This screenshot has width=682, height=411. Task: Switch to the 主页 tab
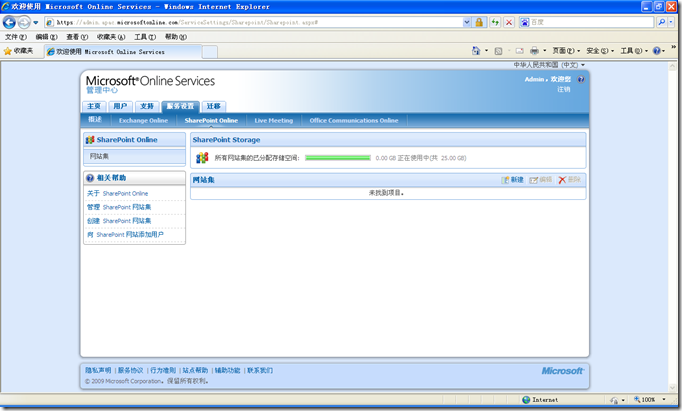coord(94,106)
